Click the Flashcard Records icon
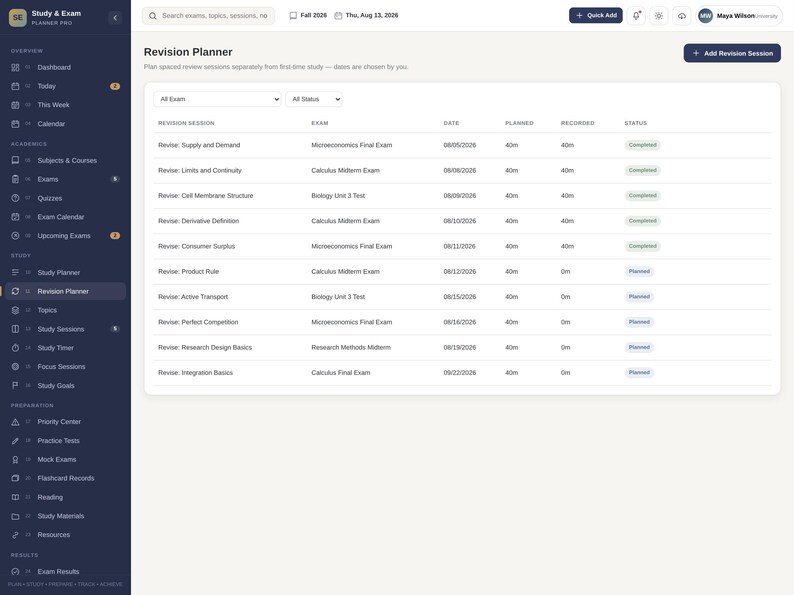The height and width of the screenshot is (595, 794). point(15,478)
